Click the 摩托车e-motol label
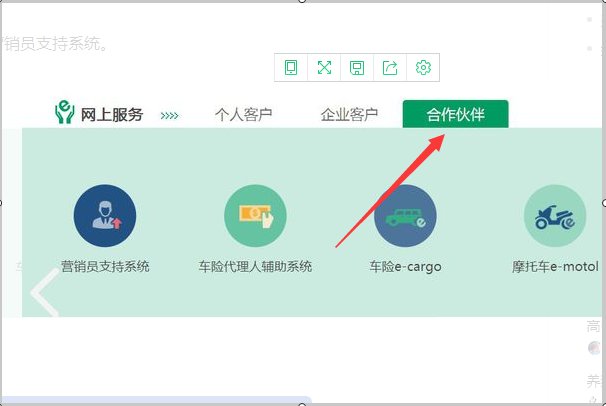Image resolution: width=606 pixels, height=406 pixels. pyautogui.click(x=555, y=267)
